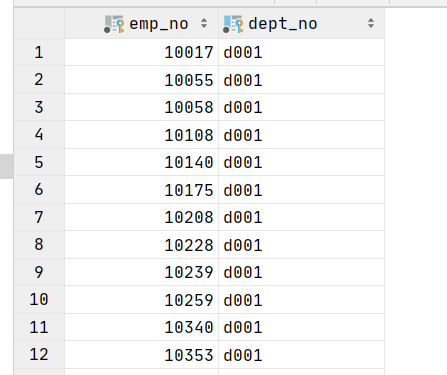Click the cell with emp_no 10175
The width and height of the screenshot is (447, 375).
click(x=141, y=190)
